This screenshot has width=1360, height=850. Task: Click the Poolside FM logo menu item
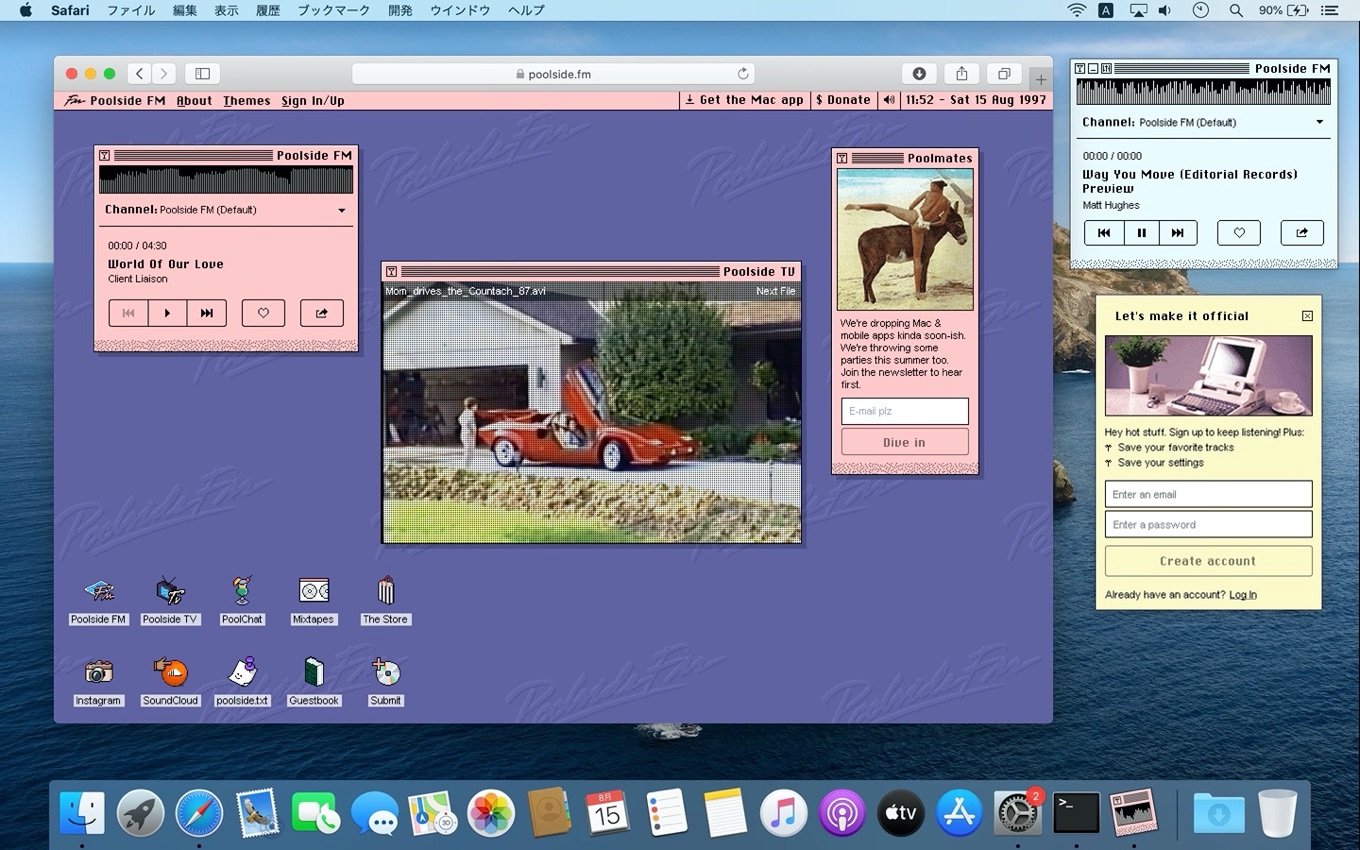point(115,100)
